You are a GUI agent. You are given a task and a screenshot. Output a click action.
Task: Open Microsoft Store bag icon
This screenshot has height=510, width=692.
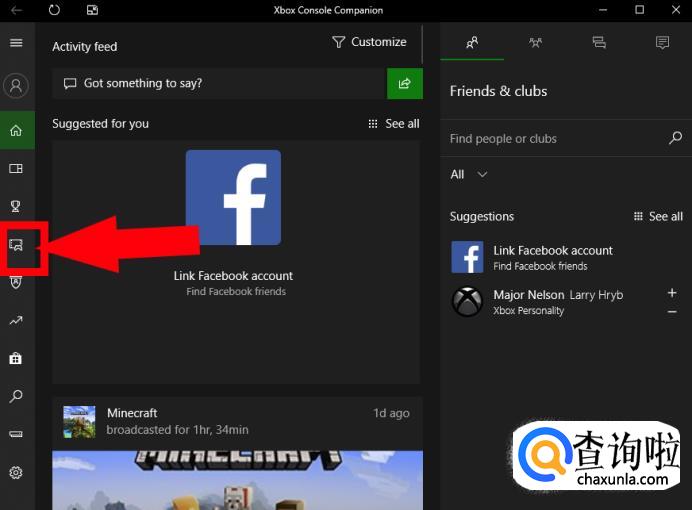16,358
